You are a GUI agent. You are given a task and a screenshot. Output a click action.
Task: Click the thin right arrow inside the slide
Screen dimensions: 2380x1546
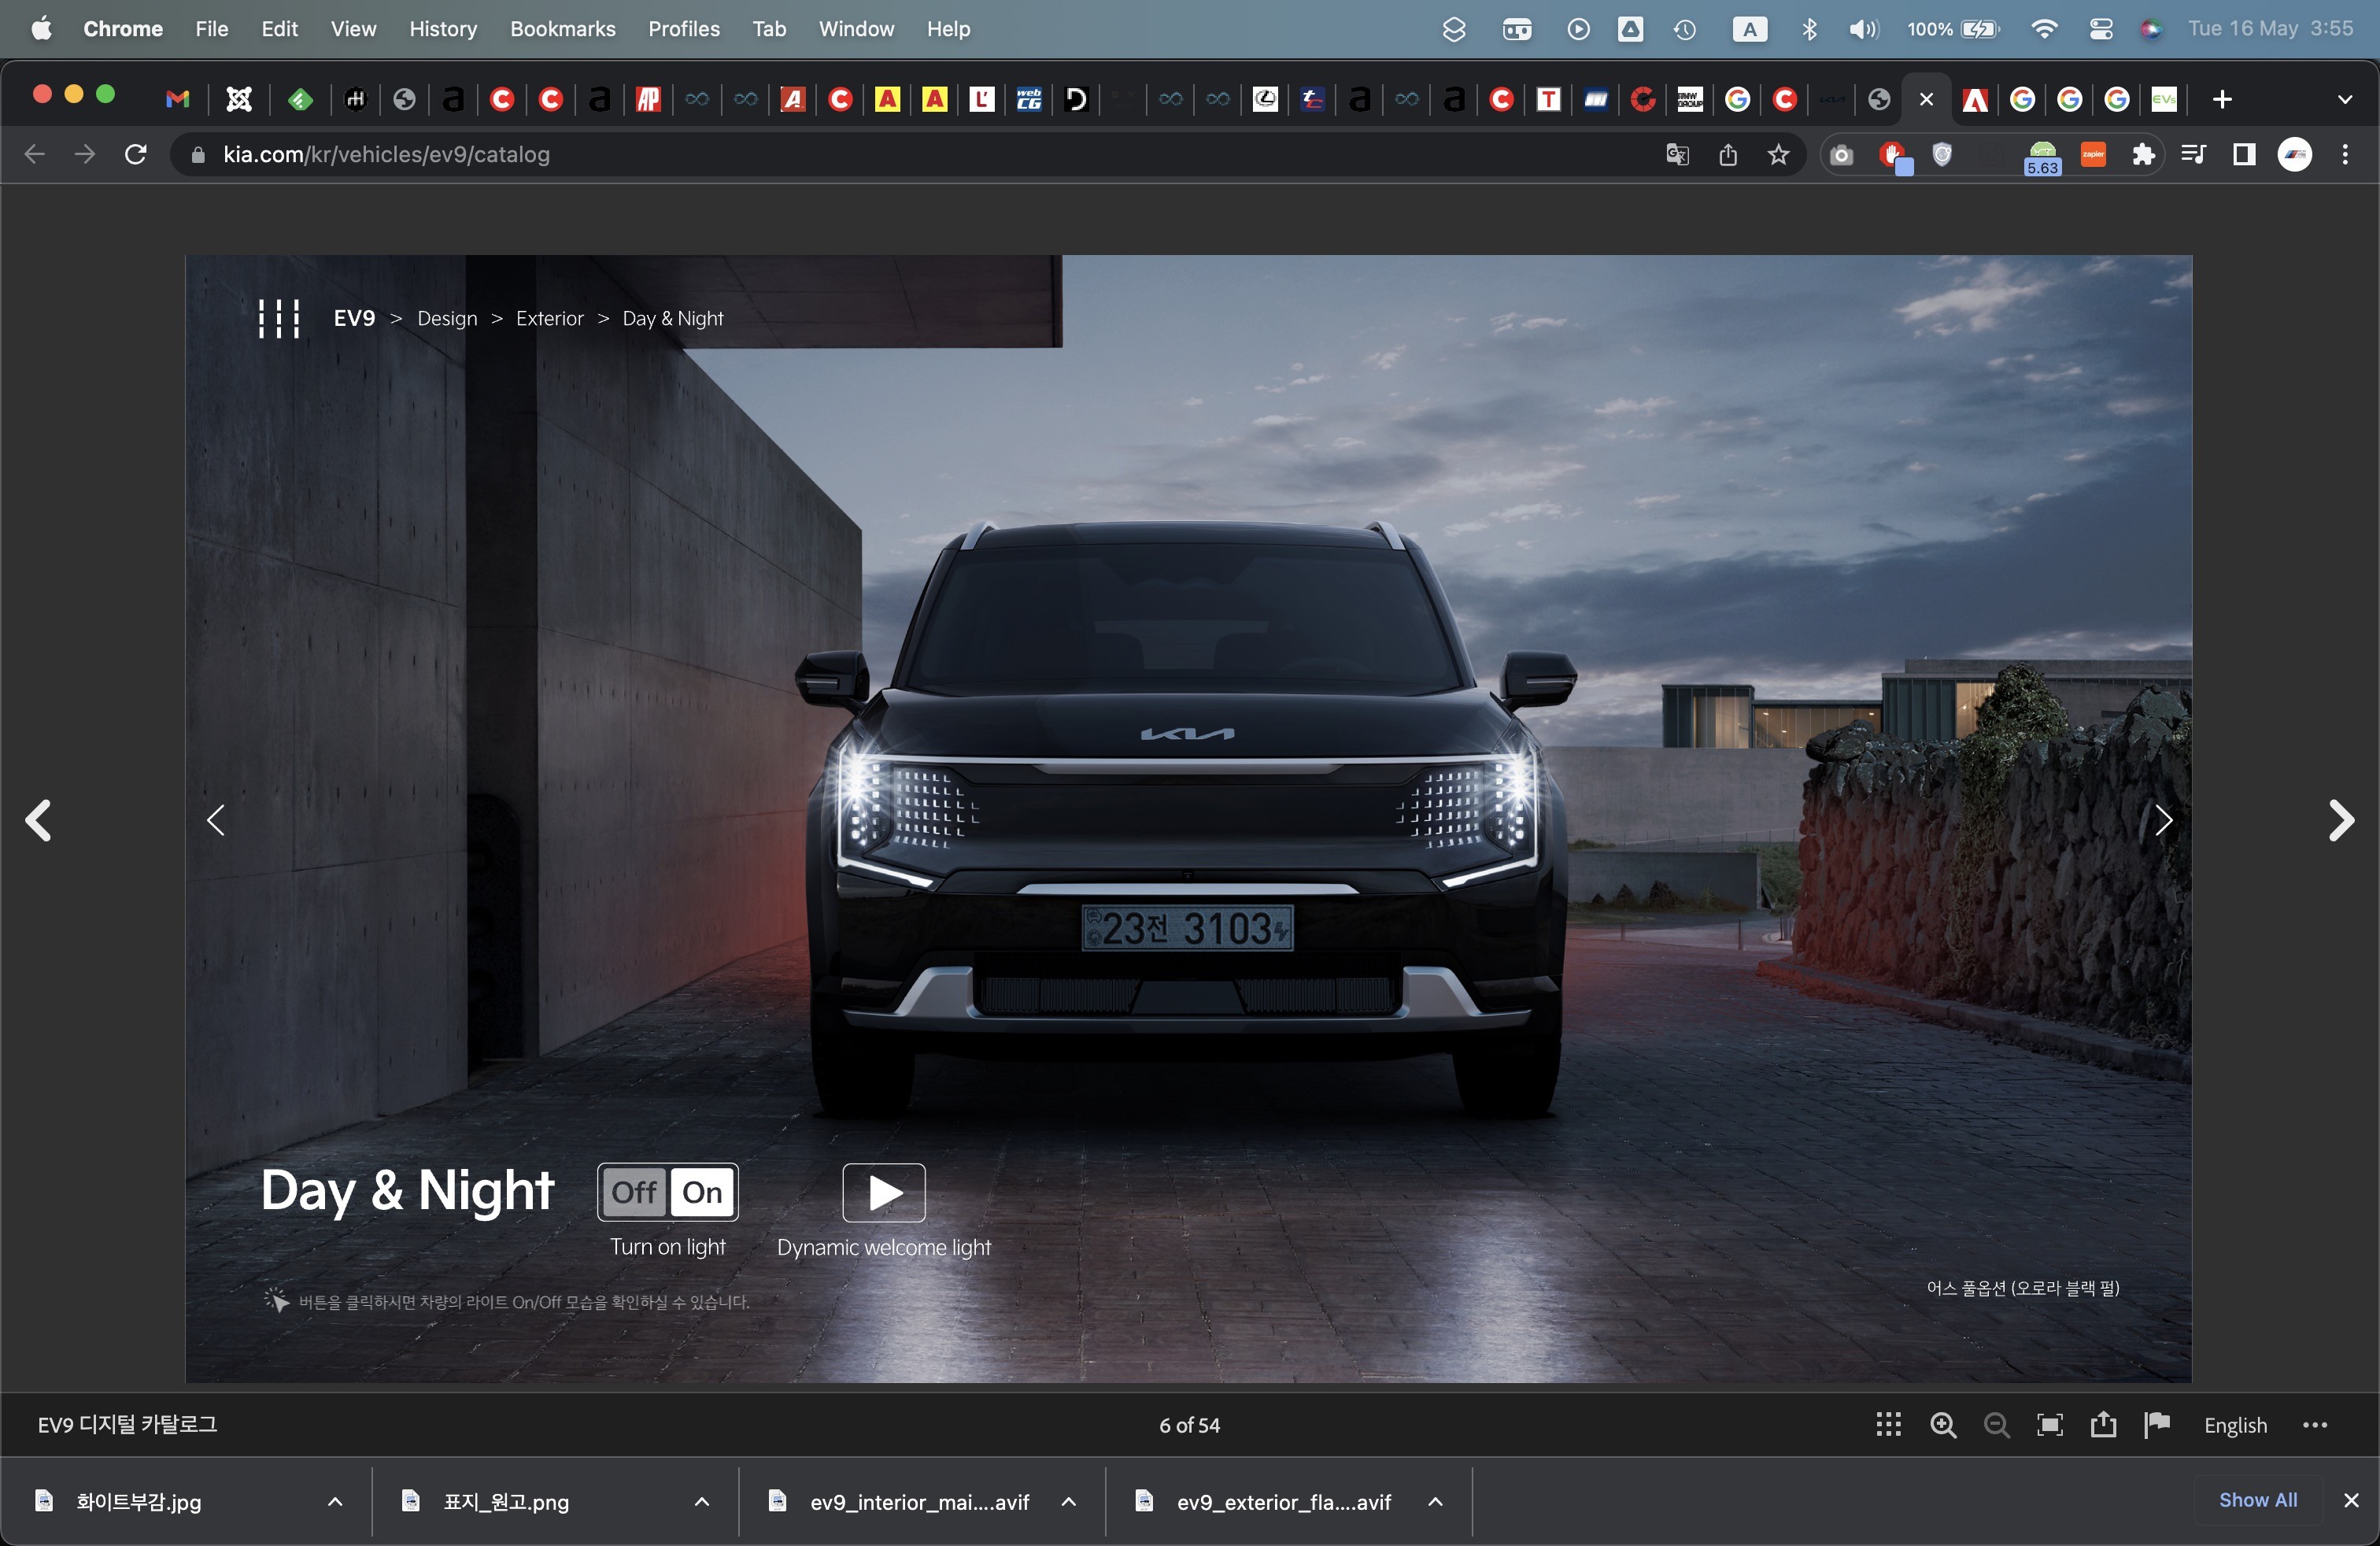(2164, 820)
